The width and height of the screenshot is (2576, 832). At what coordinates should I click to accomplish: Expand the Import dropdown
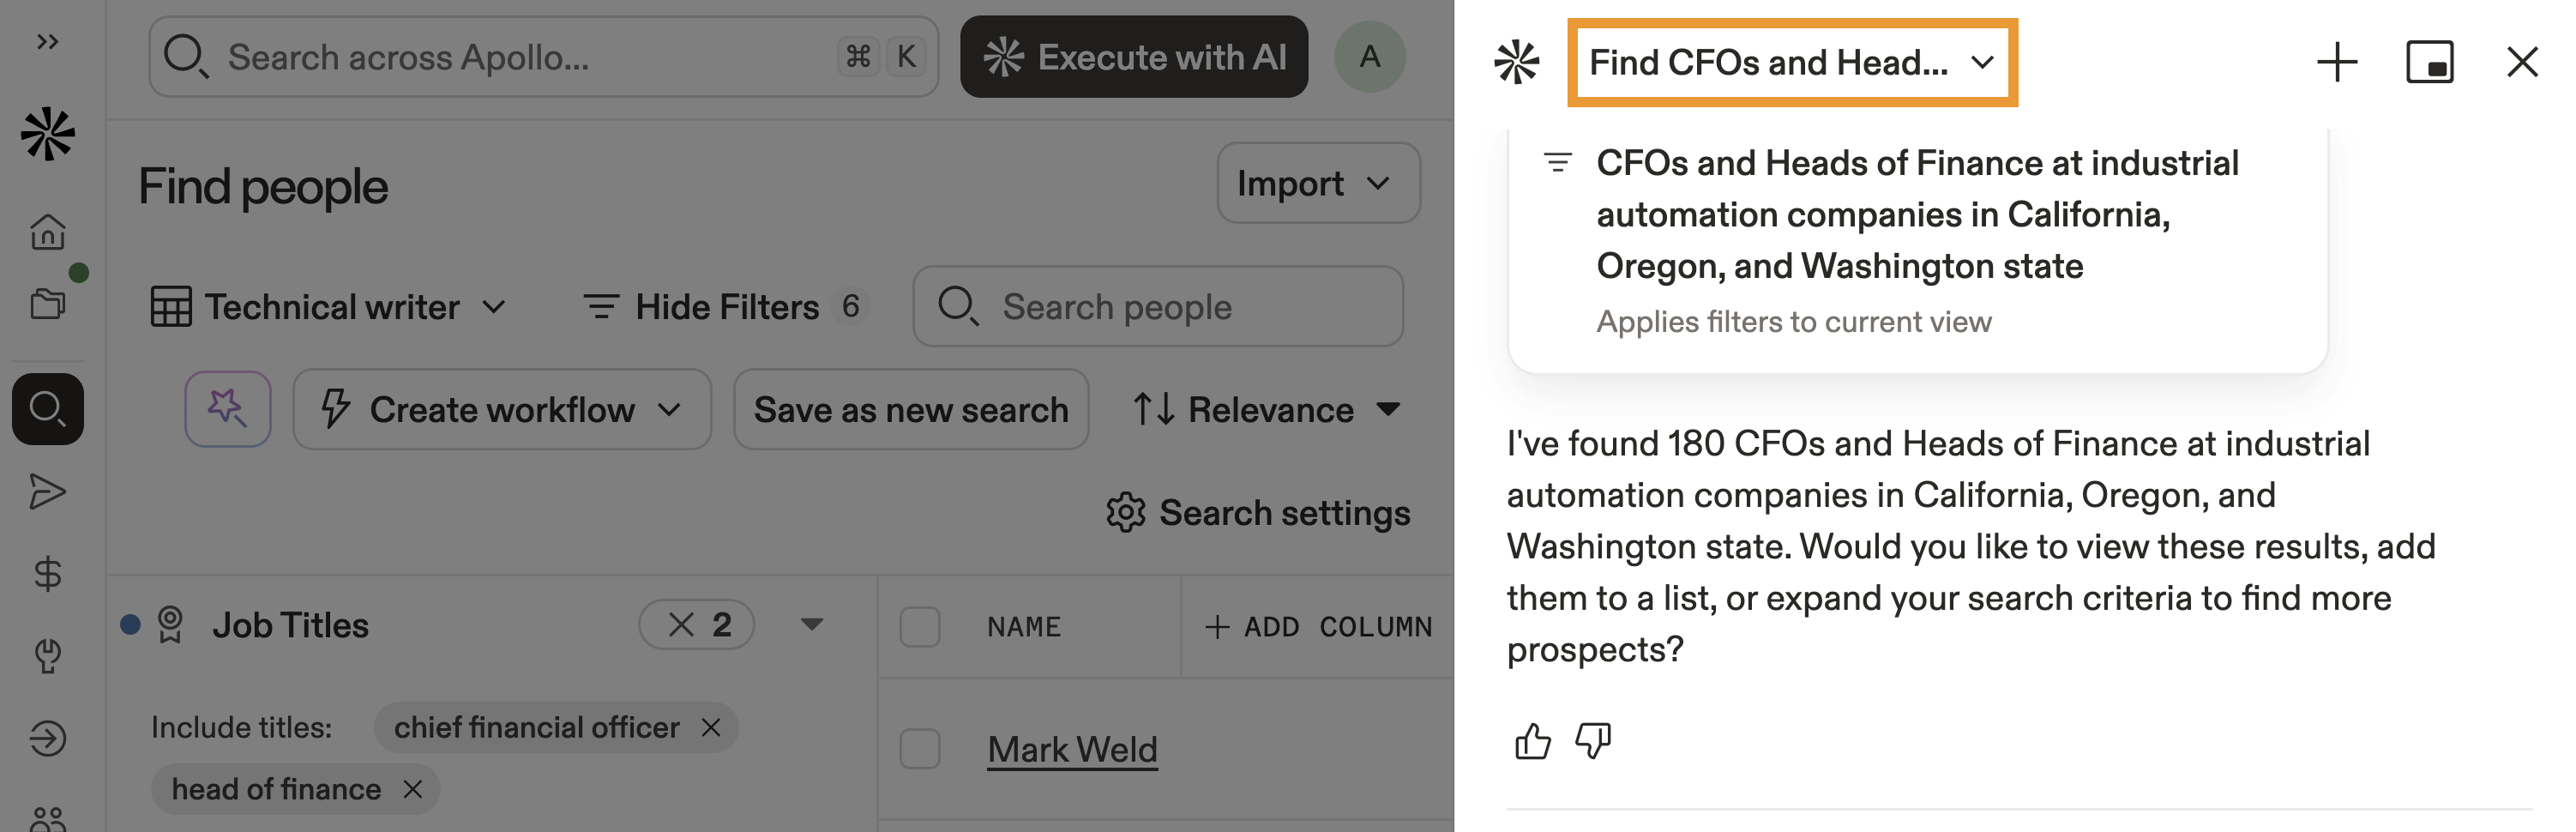click(x=1317, y=184)
